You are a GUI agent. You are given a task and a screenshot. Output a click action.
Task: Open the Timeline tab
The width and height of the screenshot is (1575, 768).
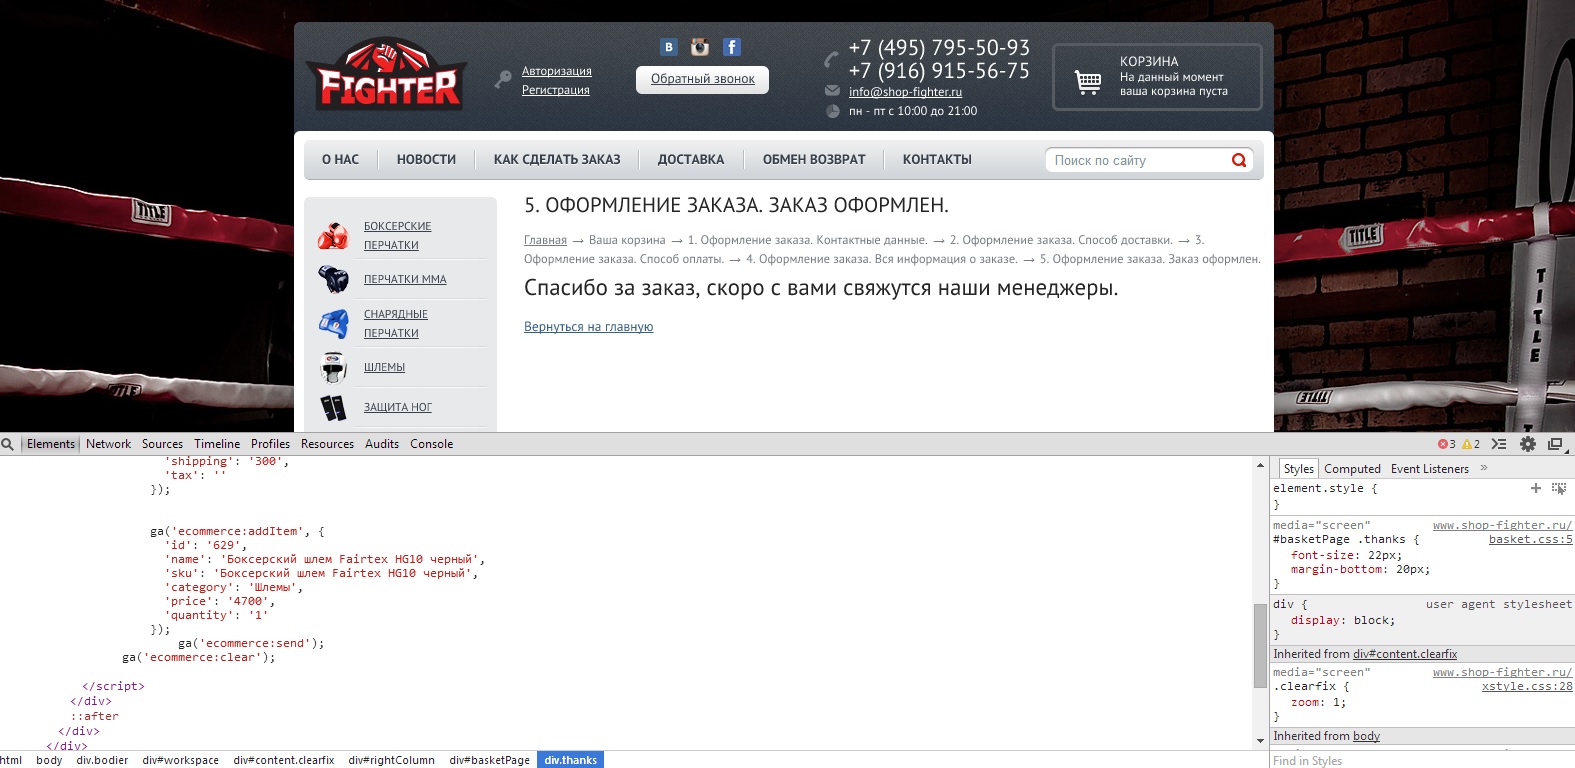217,444
